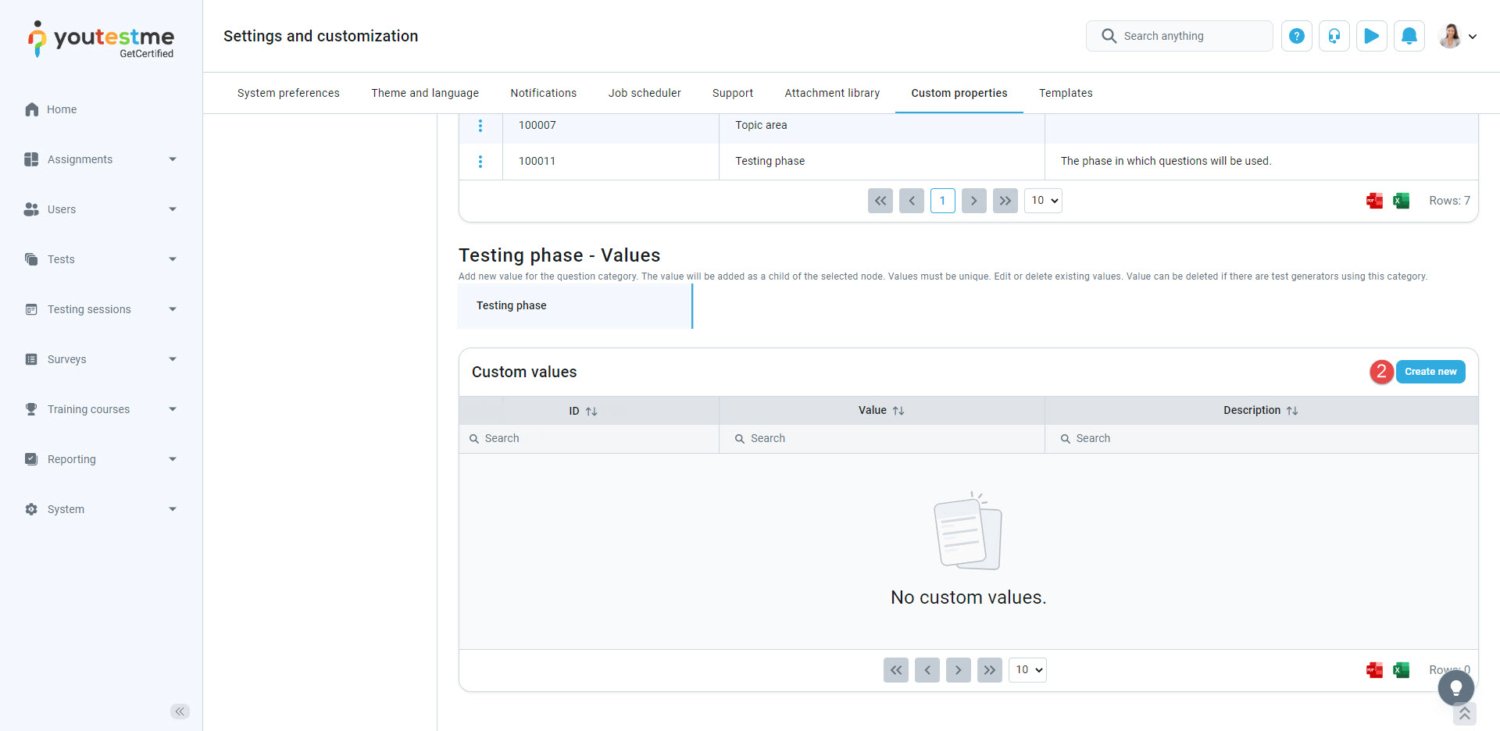Click the video play tutorial icon

coord(1371,36)
